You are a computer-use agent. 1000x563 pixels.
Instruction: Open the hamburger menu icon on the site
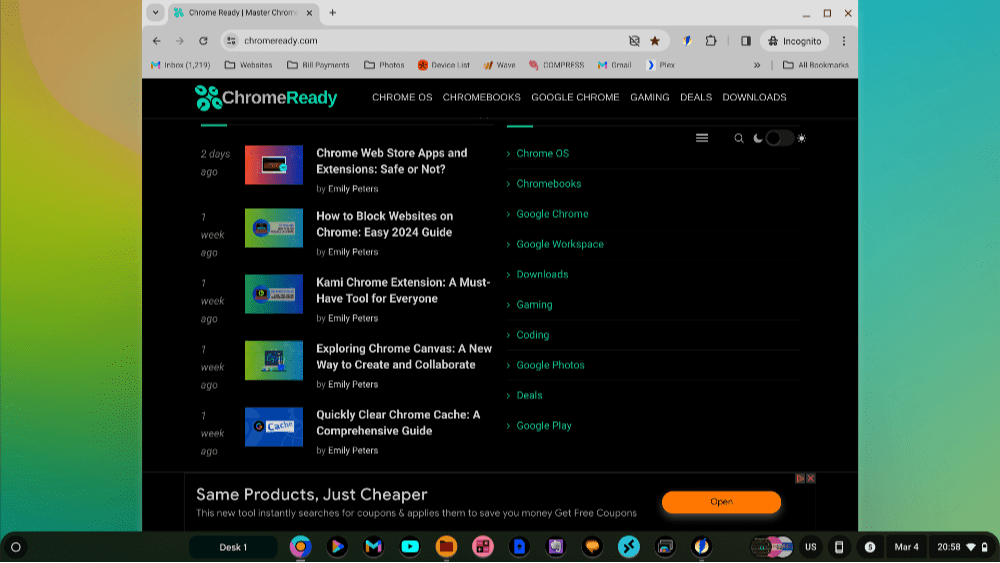tap(702, 138)
